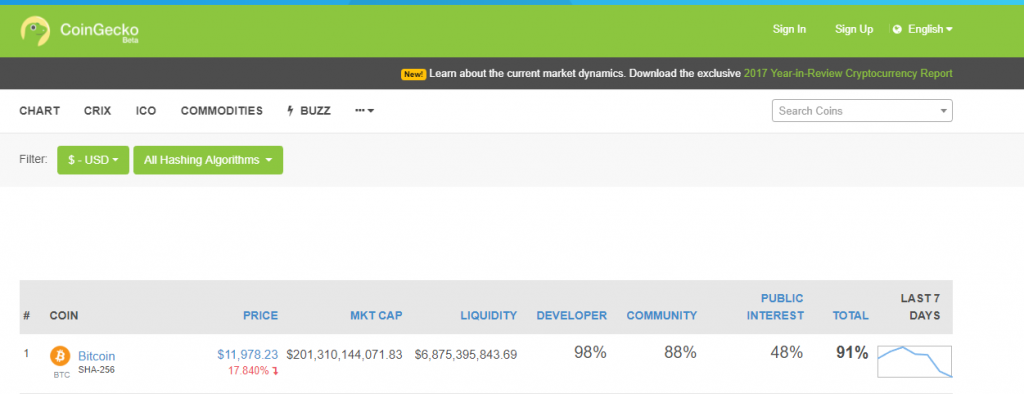Open the CHART menu item
The width and height of the screenshot is (1024, 394).
pos(40,110)
